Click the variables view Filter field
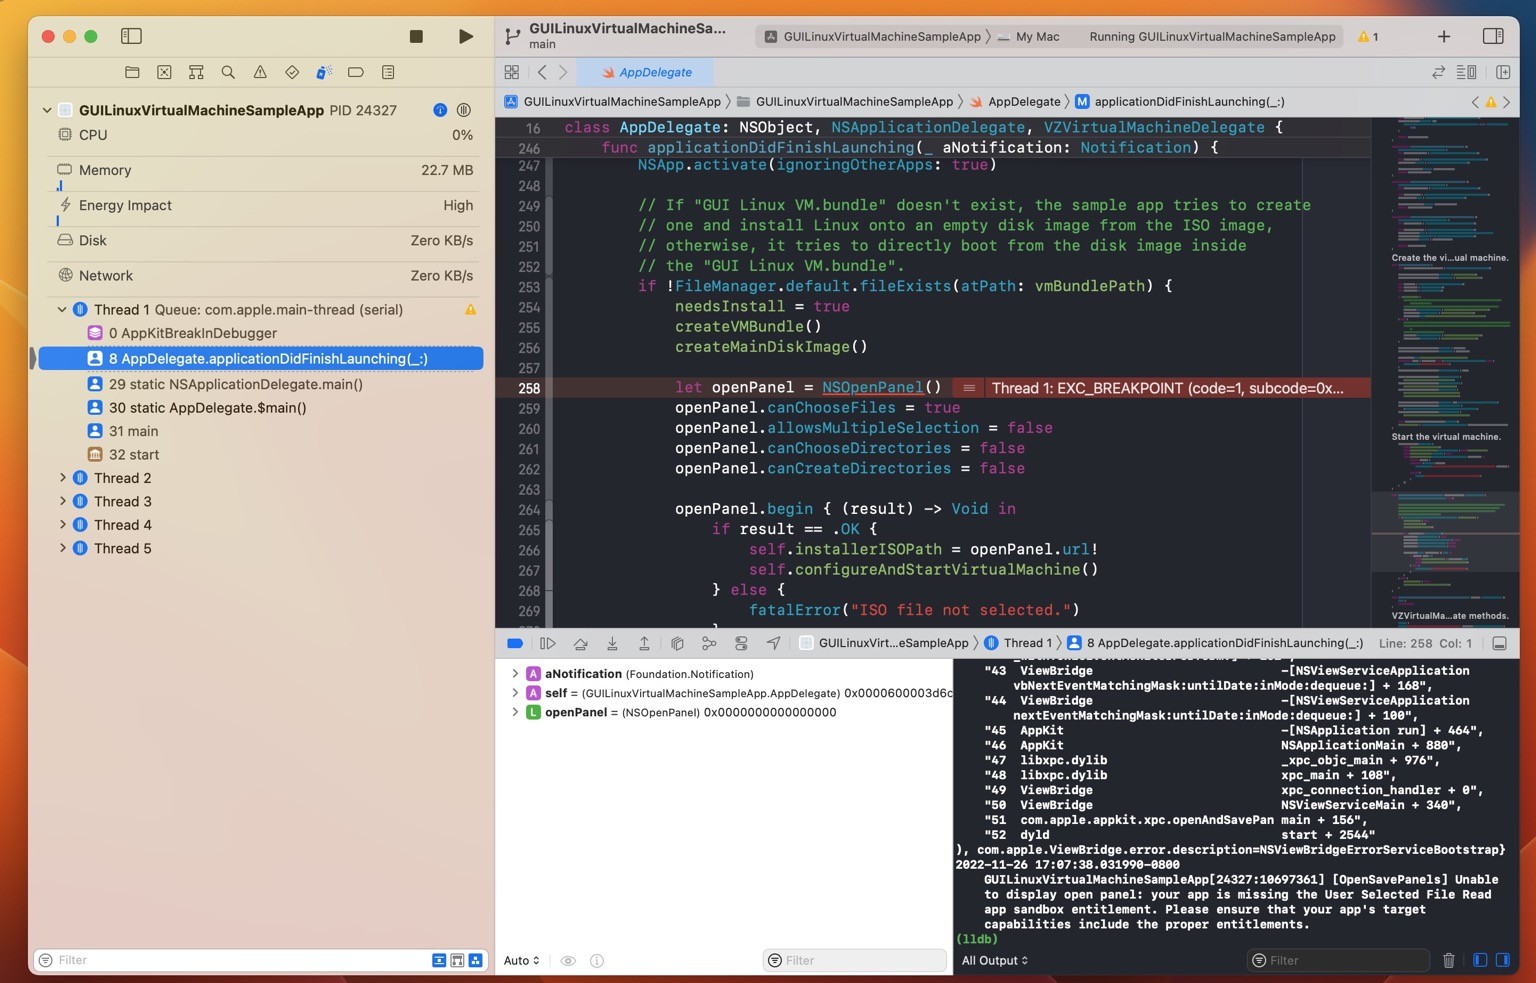 [x=855, y=960]
